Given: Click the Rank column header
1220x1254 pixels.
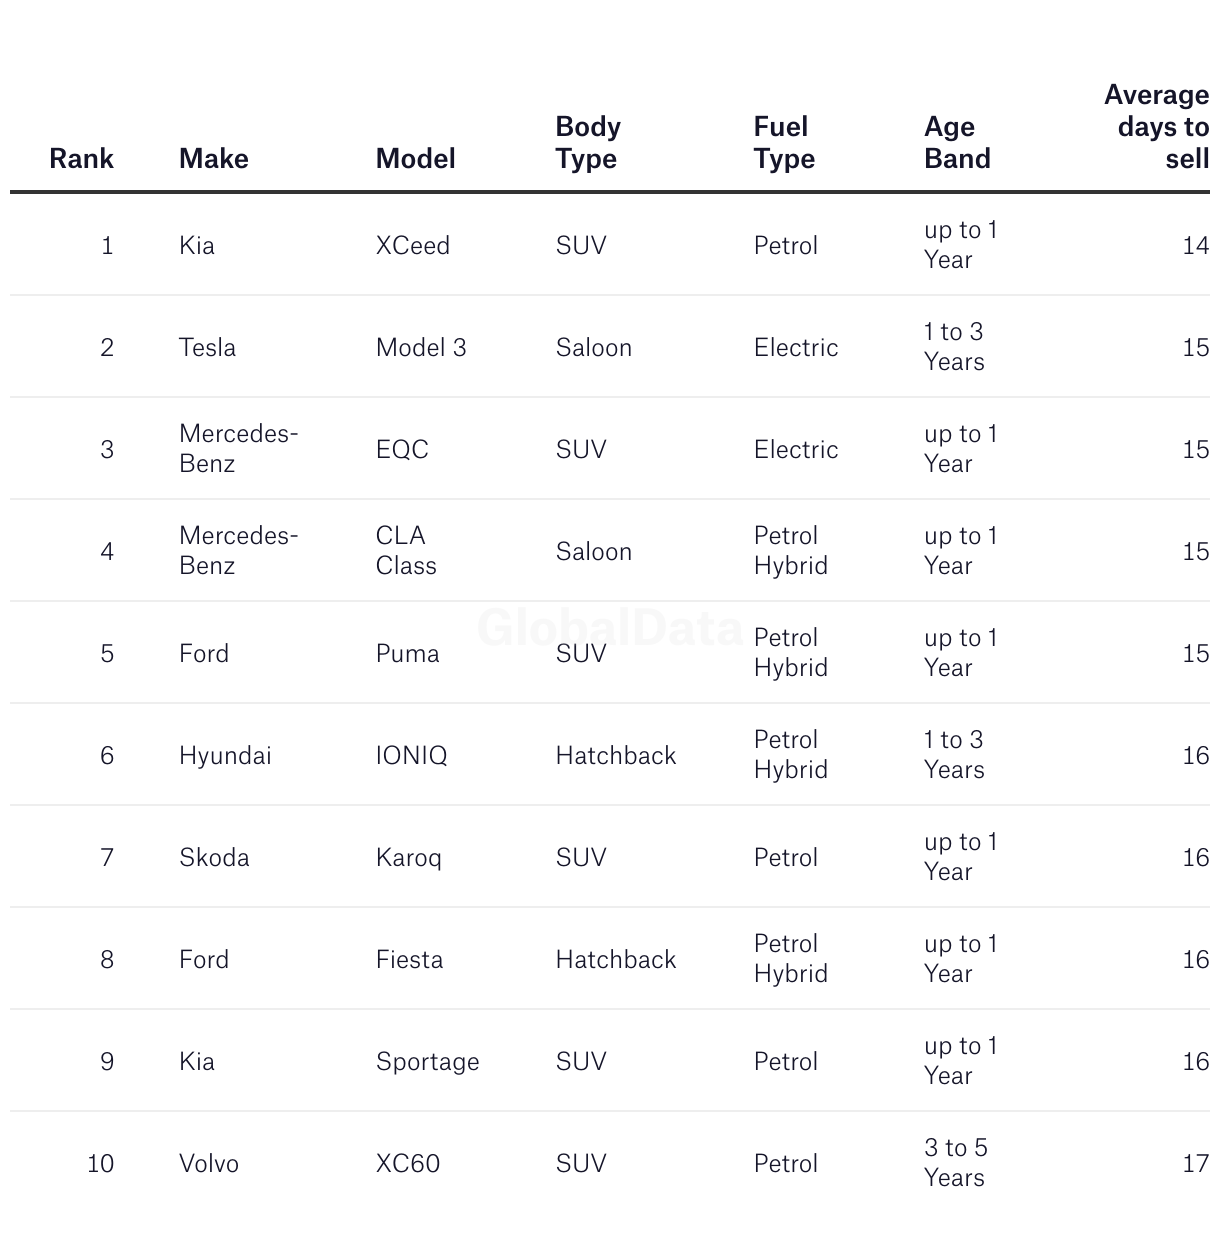Looking at the screenshot, I should tap(81, 158).
